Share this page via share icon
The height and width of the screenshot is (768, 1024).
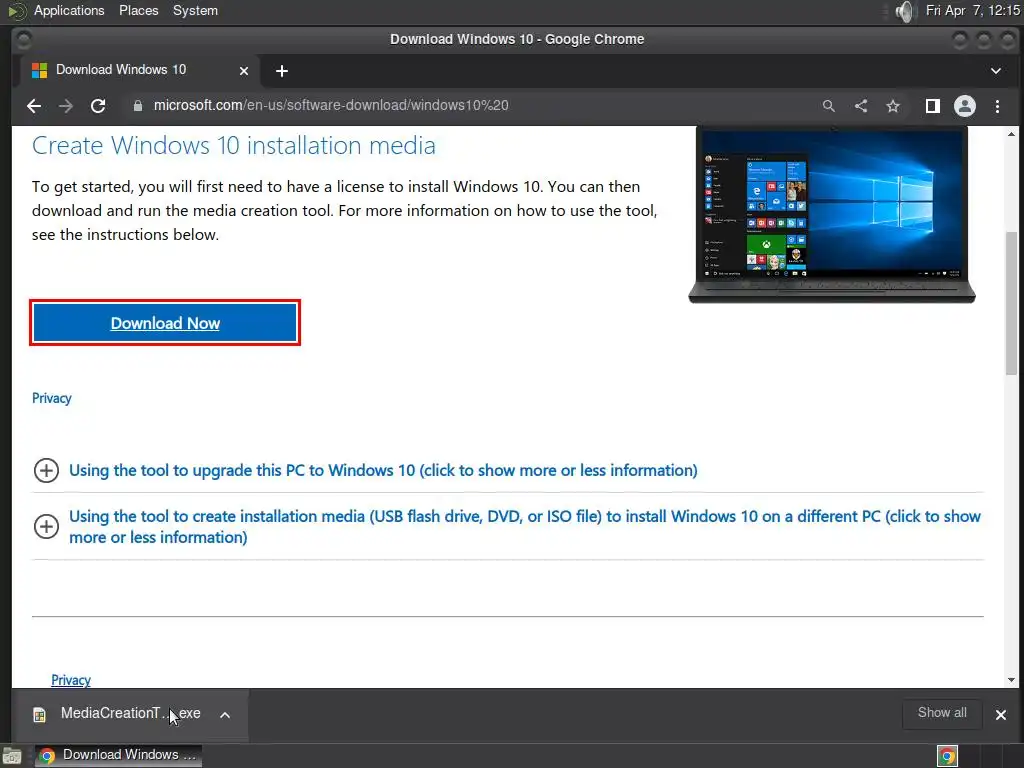(861, 106)
